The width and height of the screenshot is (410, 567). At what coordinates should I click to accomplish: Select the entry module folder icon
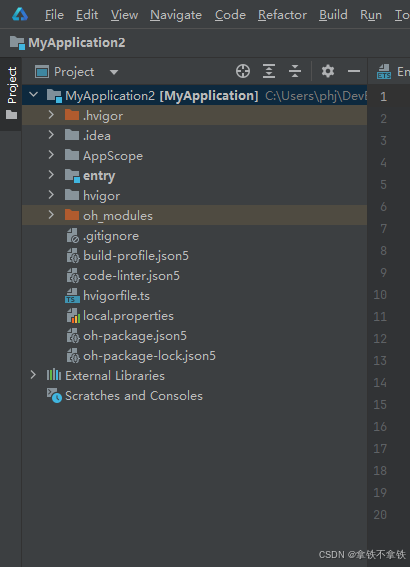coord(72,176)
